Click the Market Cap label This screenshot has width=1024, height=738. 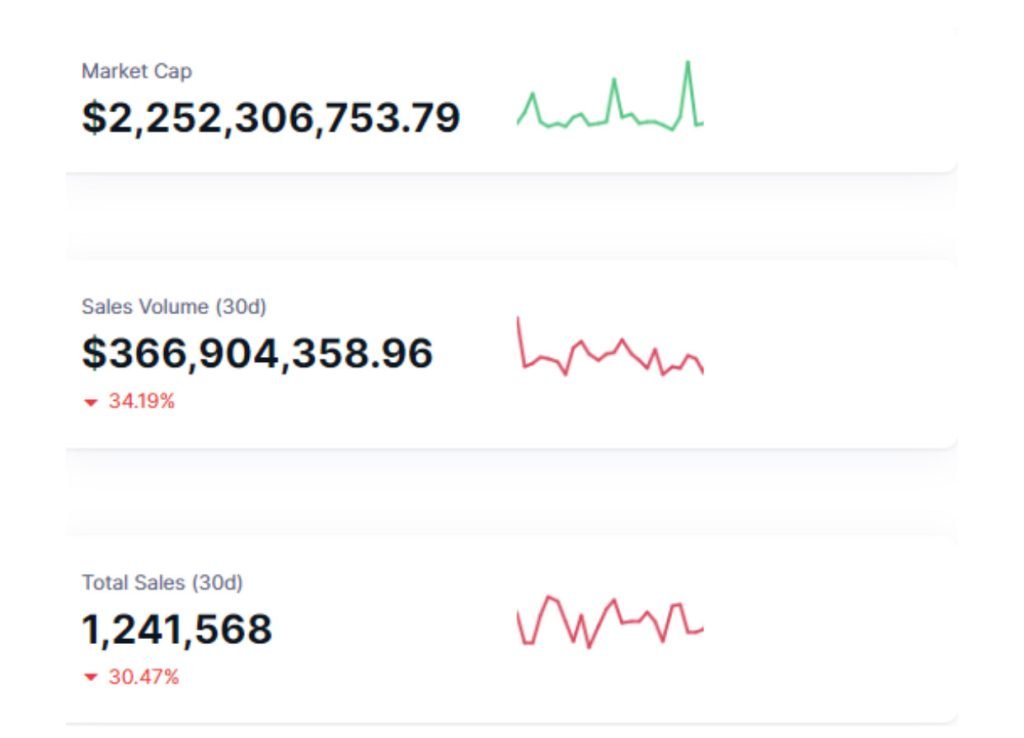coord(136,72)
